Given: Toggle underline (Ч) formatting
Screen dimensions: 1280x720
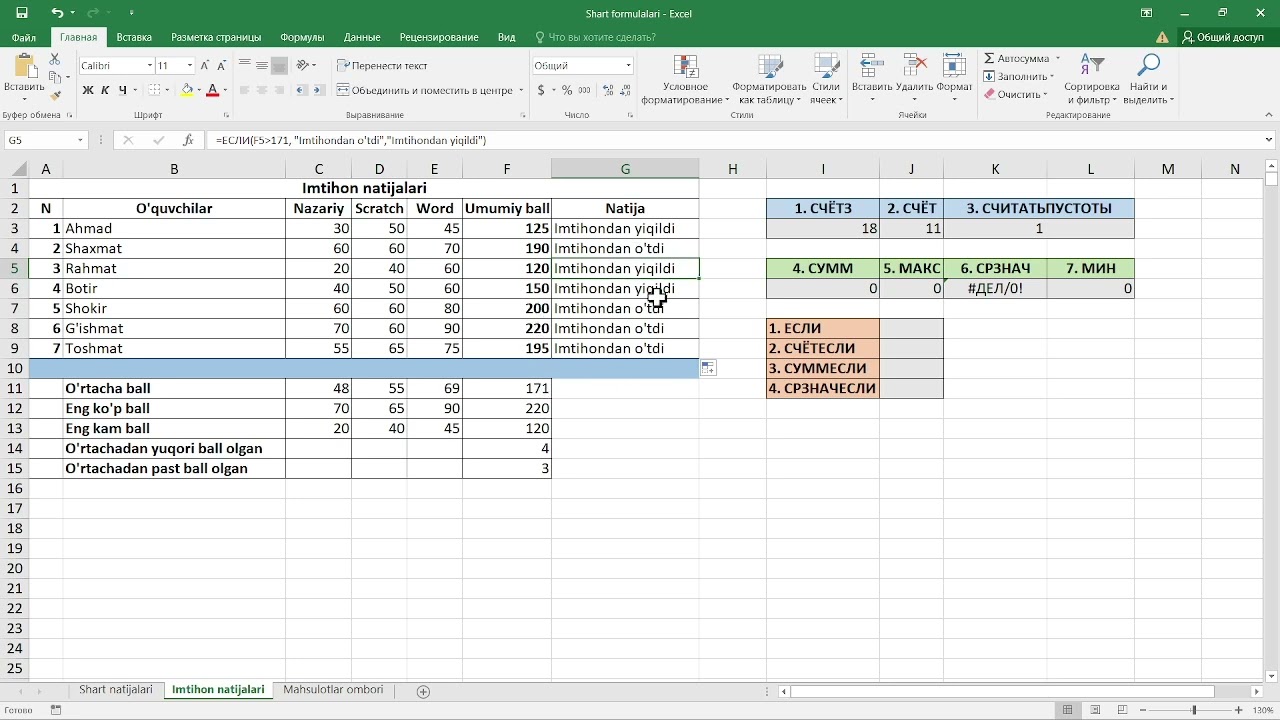Looking at the screenshot, I should click(123, 90).
